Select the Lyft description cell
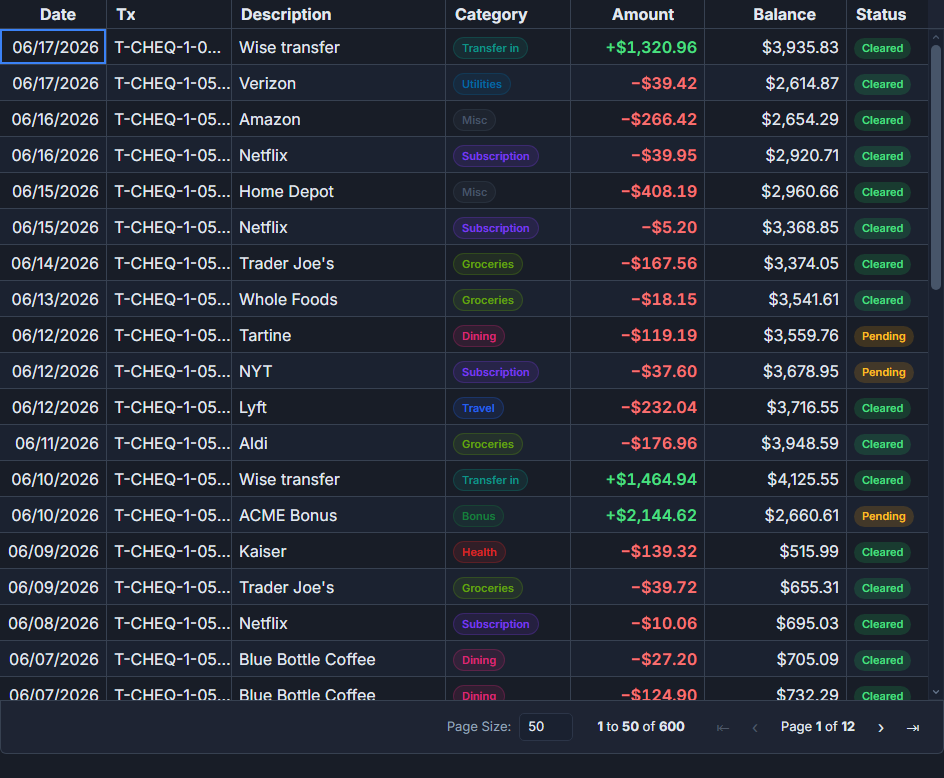Image resolution: width=944 pixels, height=778 pixels. pyautogui.click(x=338, y=407)
